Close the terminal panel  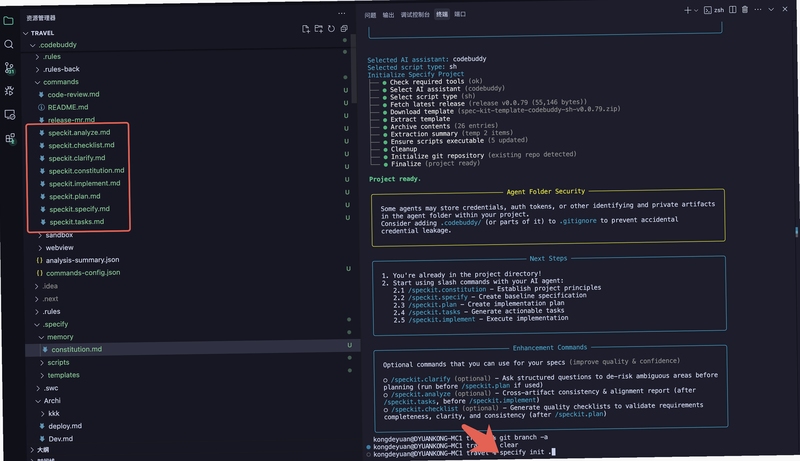click(785, 9)
